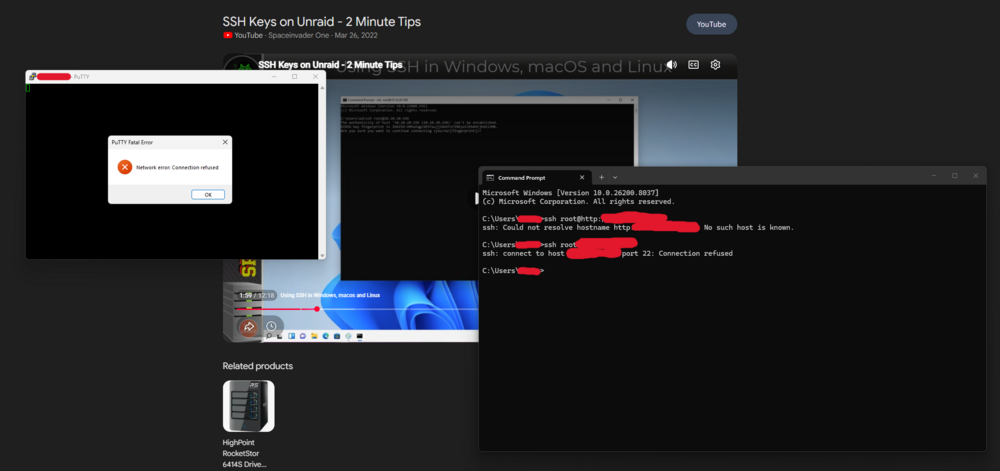Click the red YouTube logo icon under the heading
Viewport: 1000px width, 471px height.
tap(228, 36)
